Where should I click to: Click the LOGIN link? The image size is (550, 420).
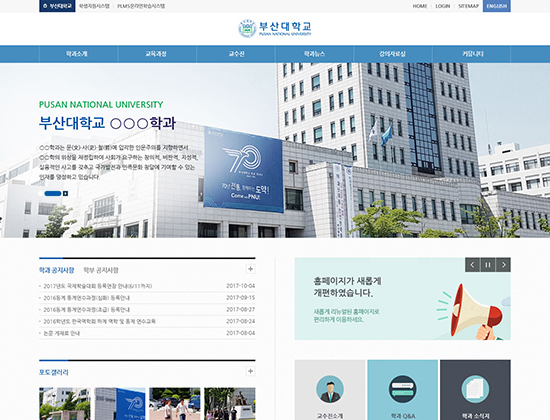click(x=443, y=6)
